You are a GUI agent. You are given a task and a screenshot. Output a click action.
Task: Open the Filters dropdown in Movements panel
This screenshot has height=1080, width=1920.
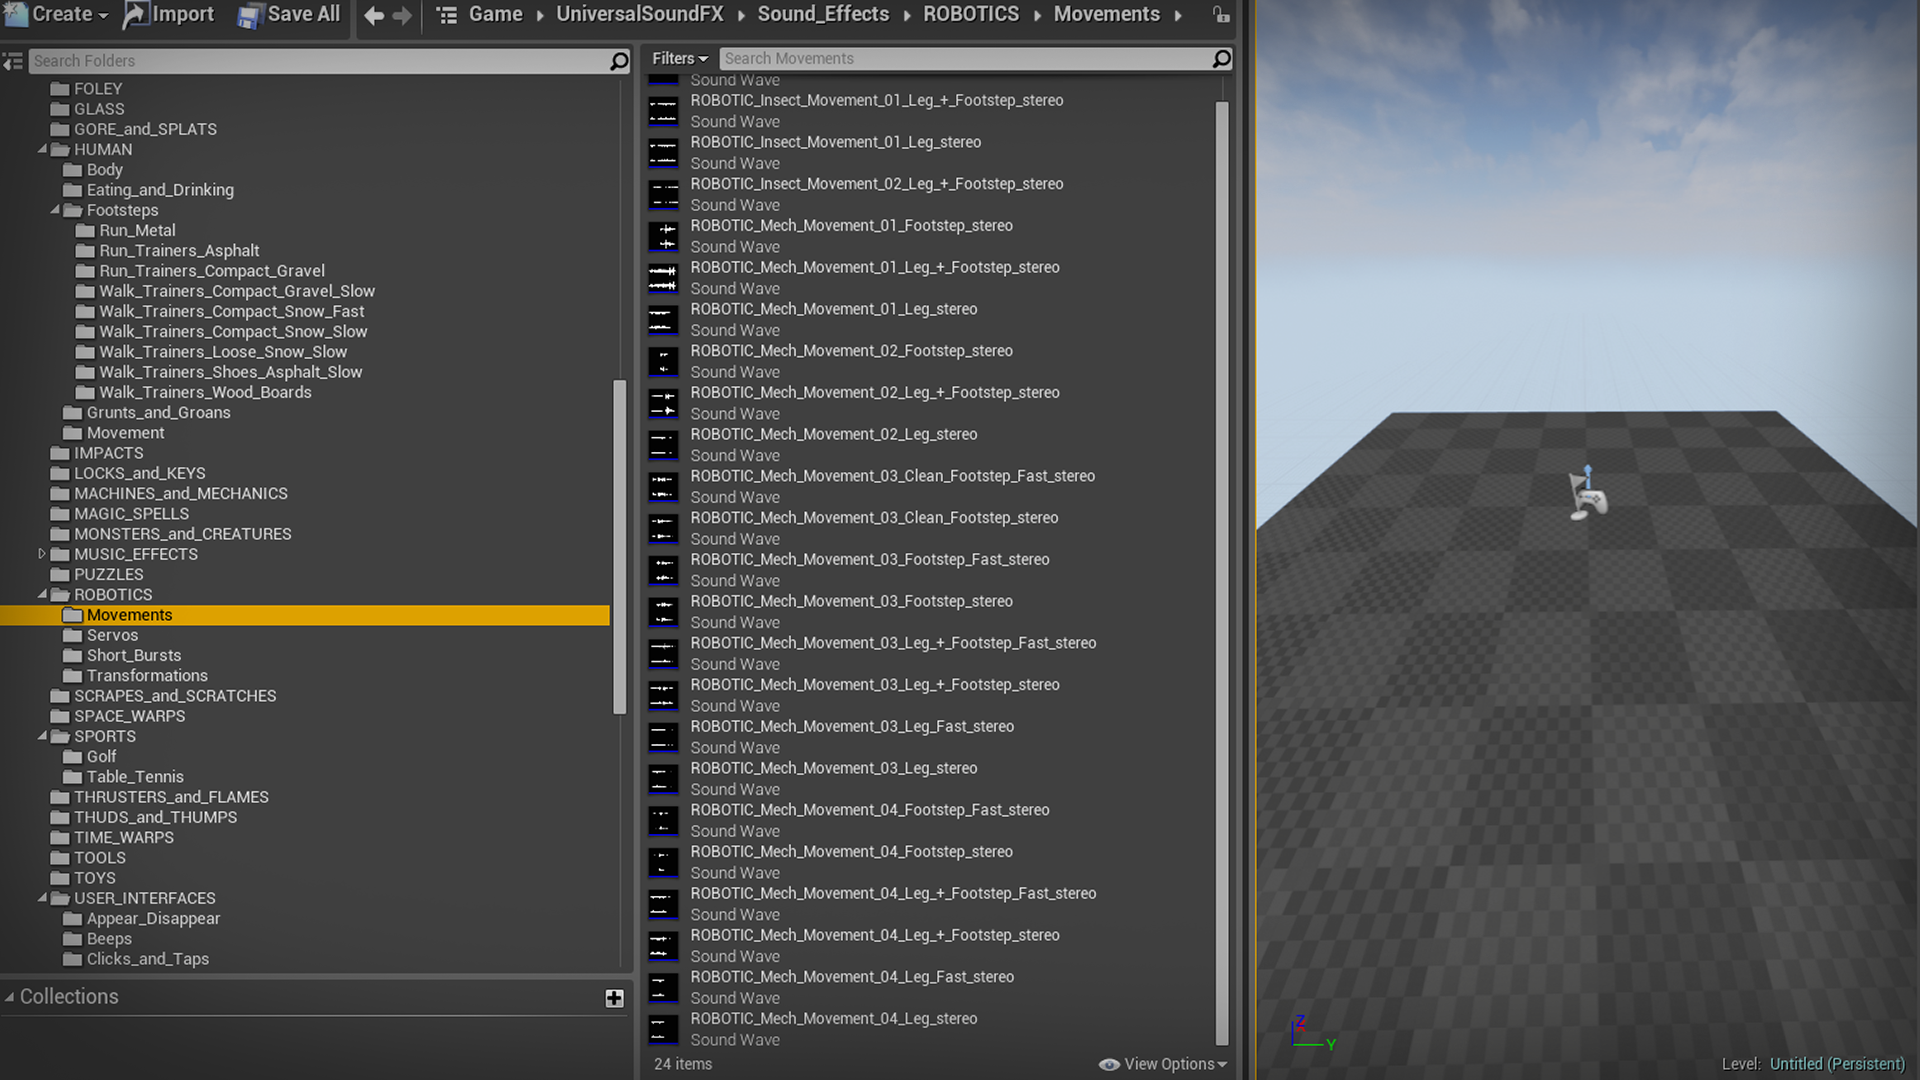tap(678, 58)
